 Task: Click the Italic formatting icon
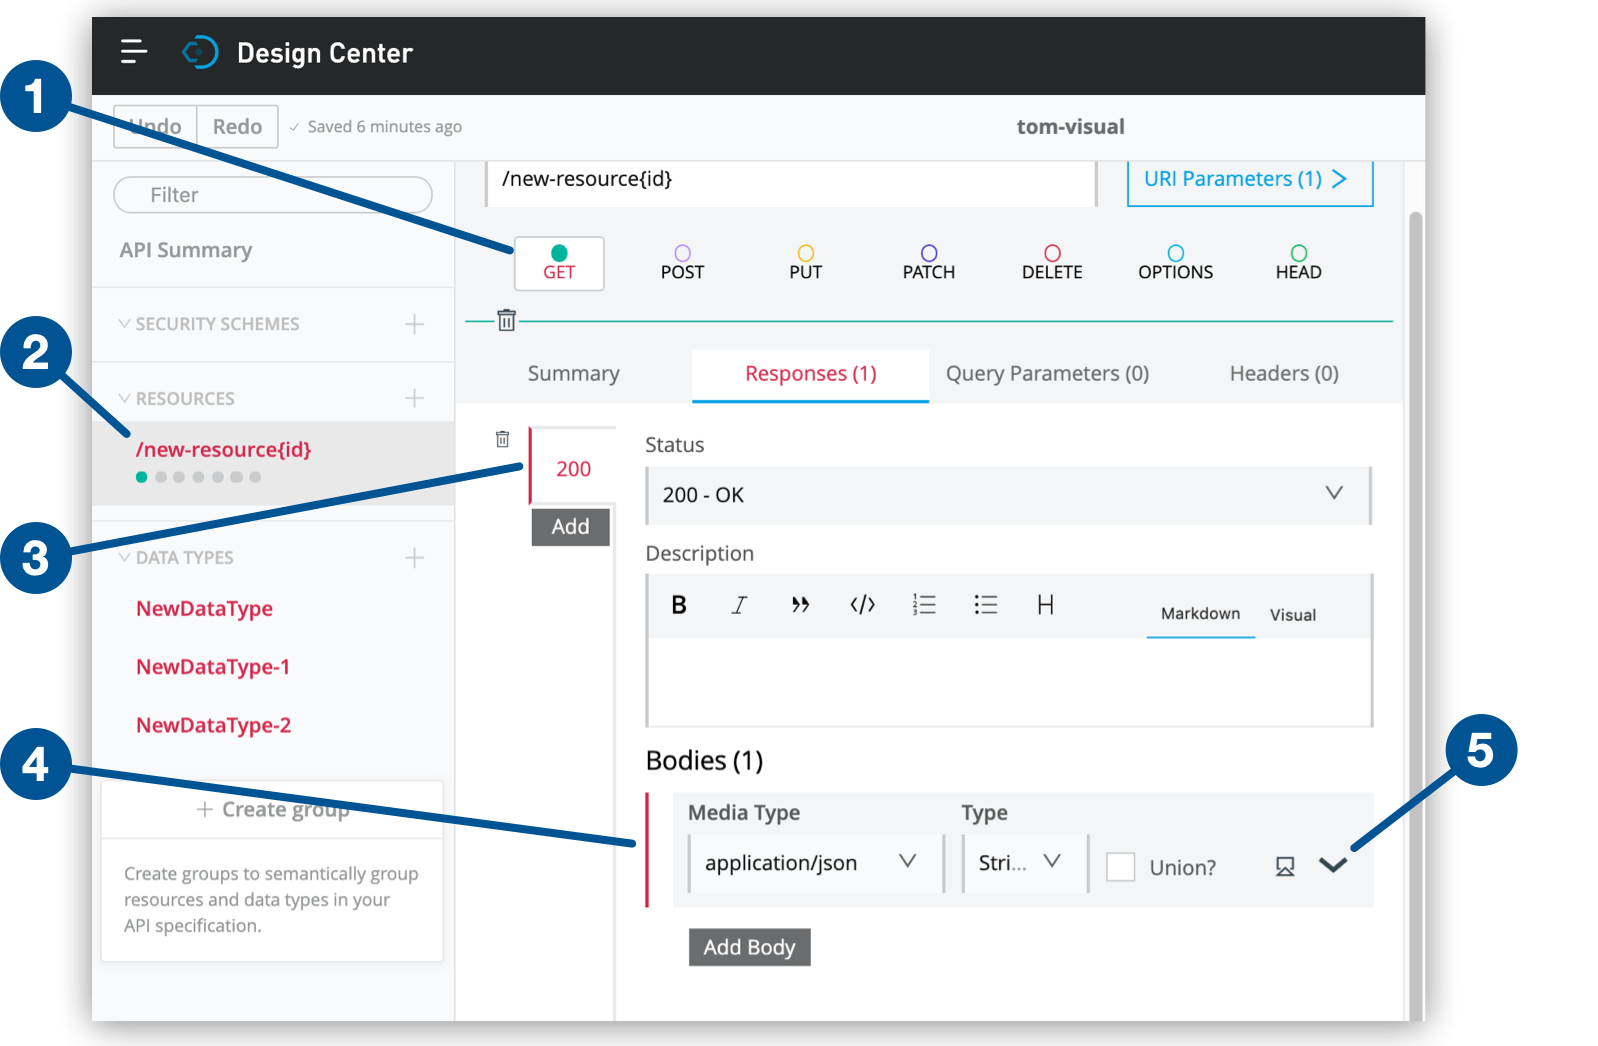739,605
